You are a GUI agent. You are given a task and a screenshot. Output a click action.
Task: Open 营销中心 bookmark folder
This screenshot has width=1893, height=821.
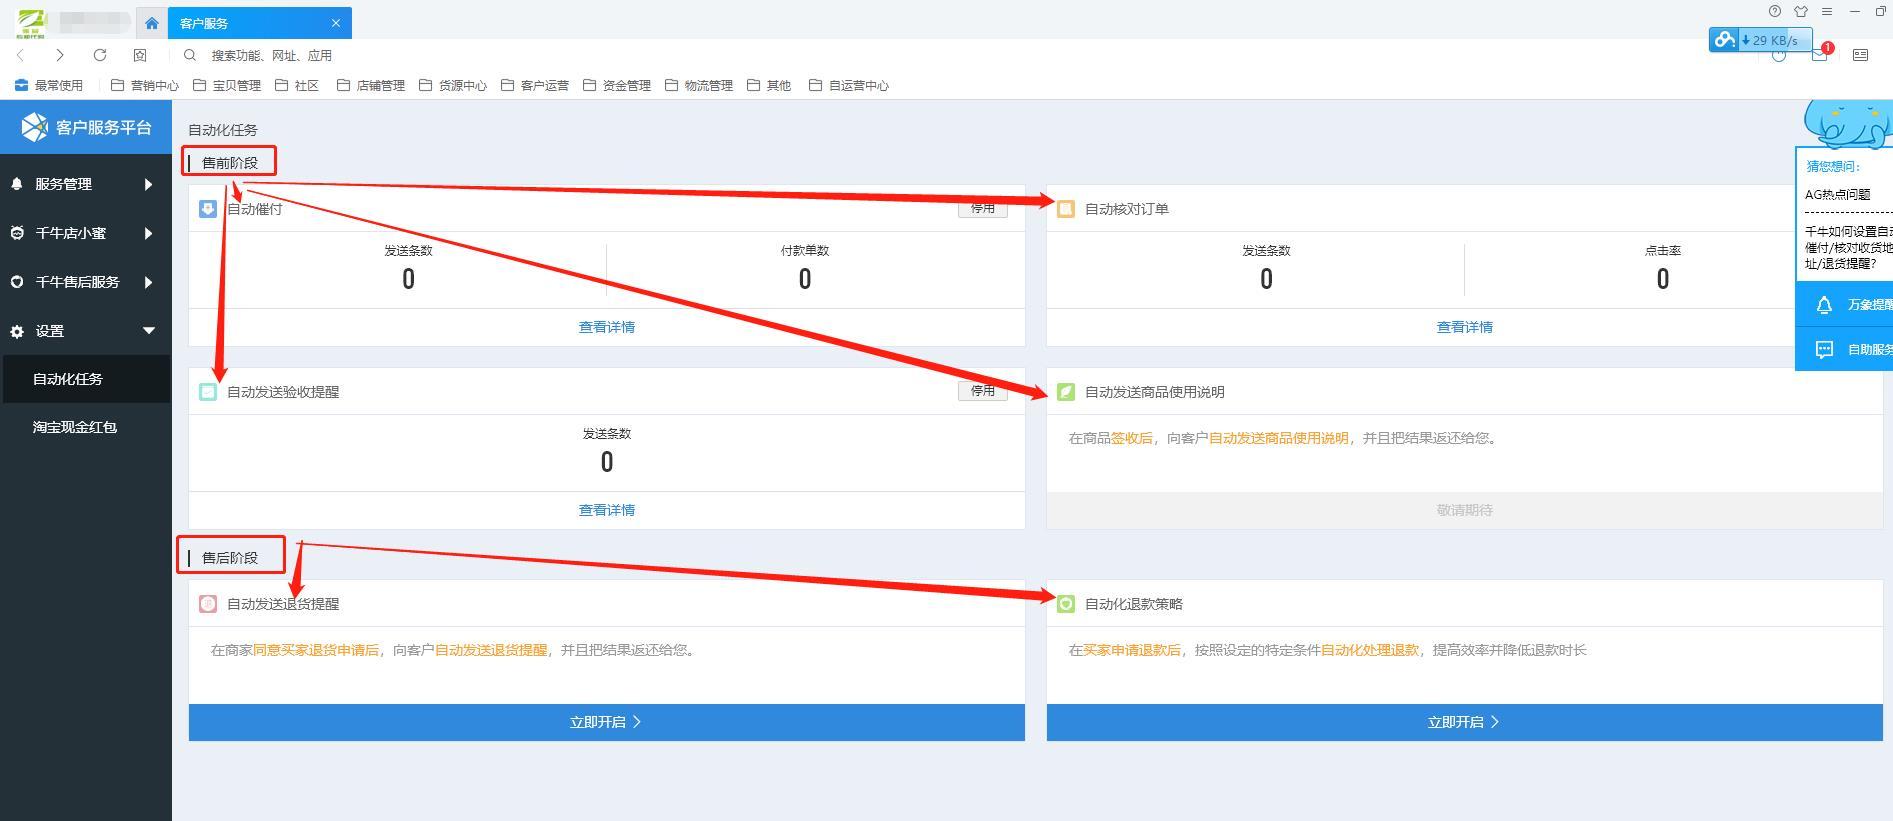144,86
